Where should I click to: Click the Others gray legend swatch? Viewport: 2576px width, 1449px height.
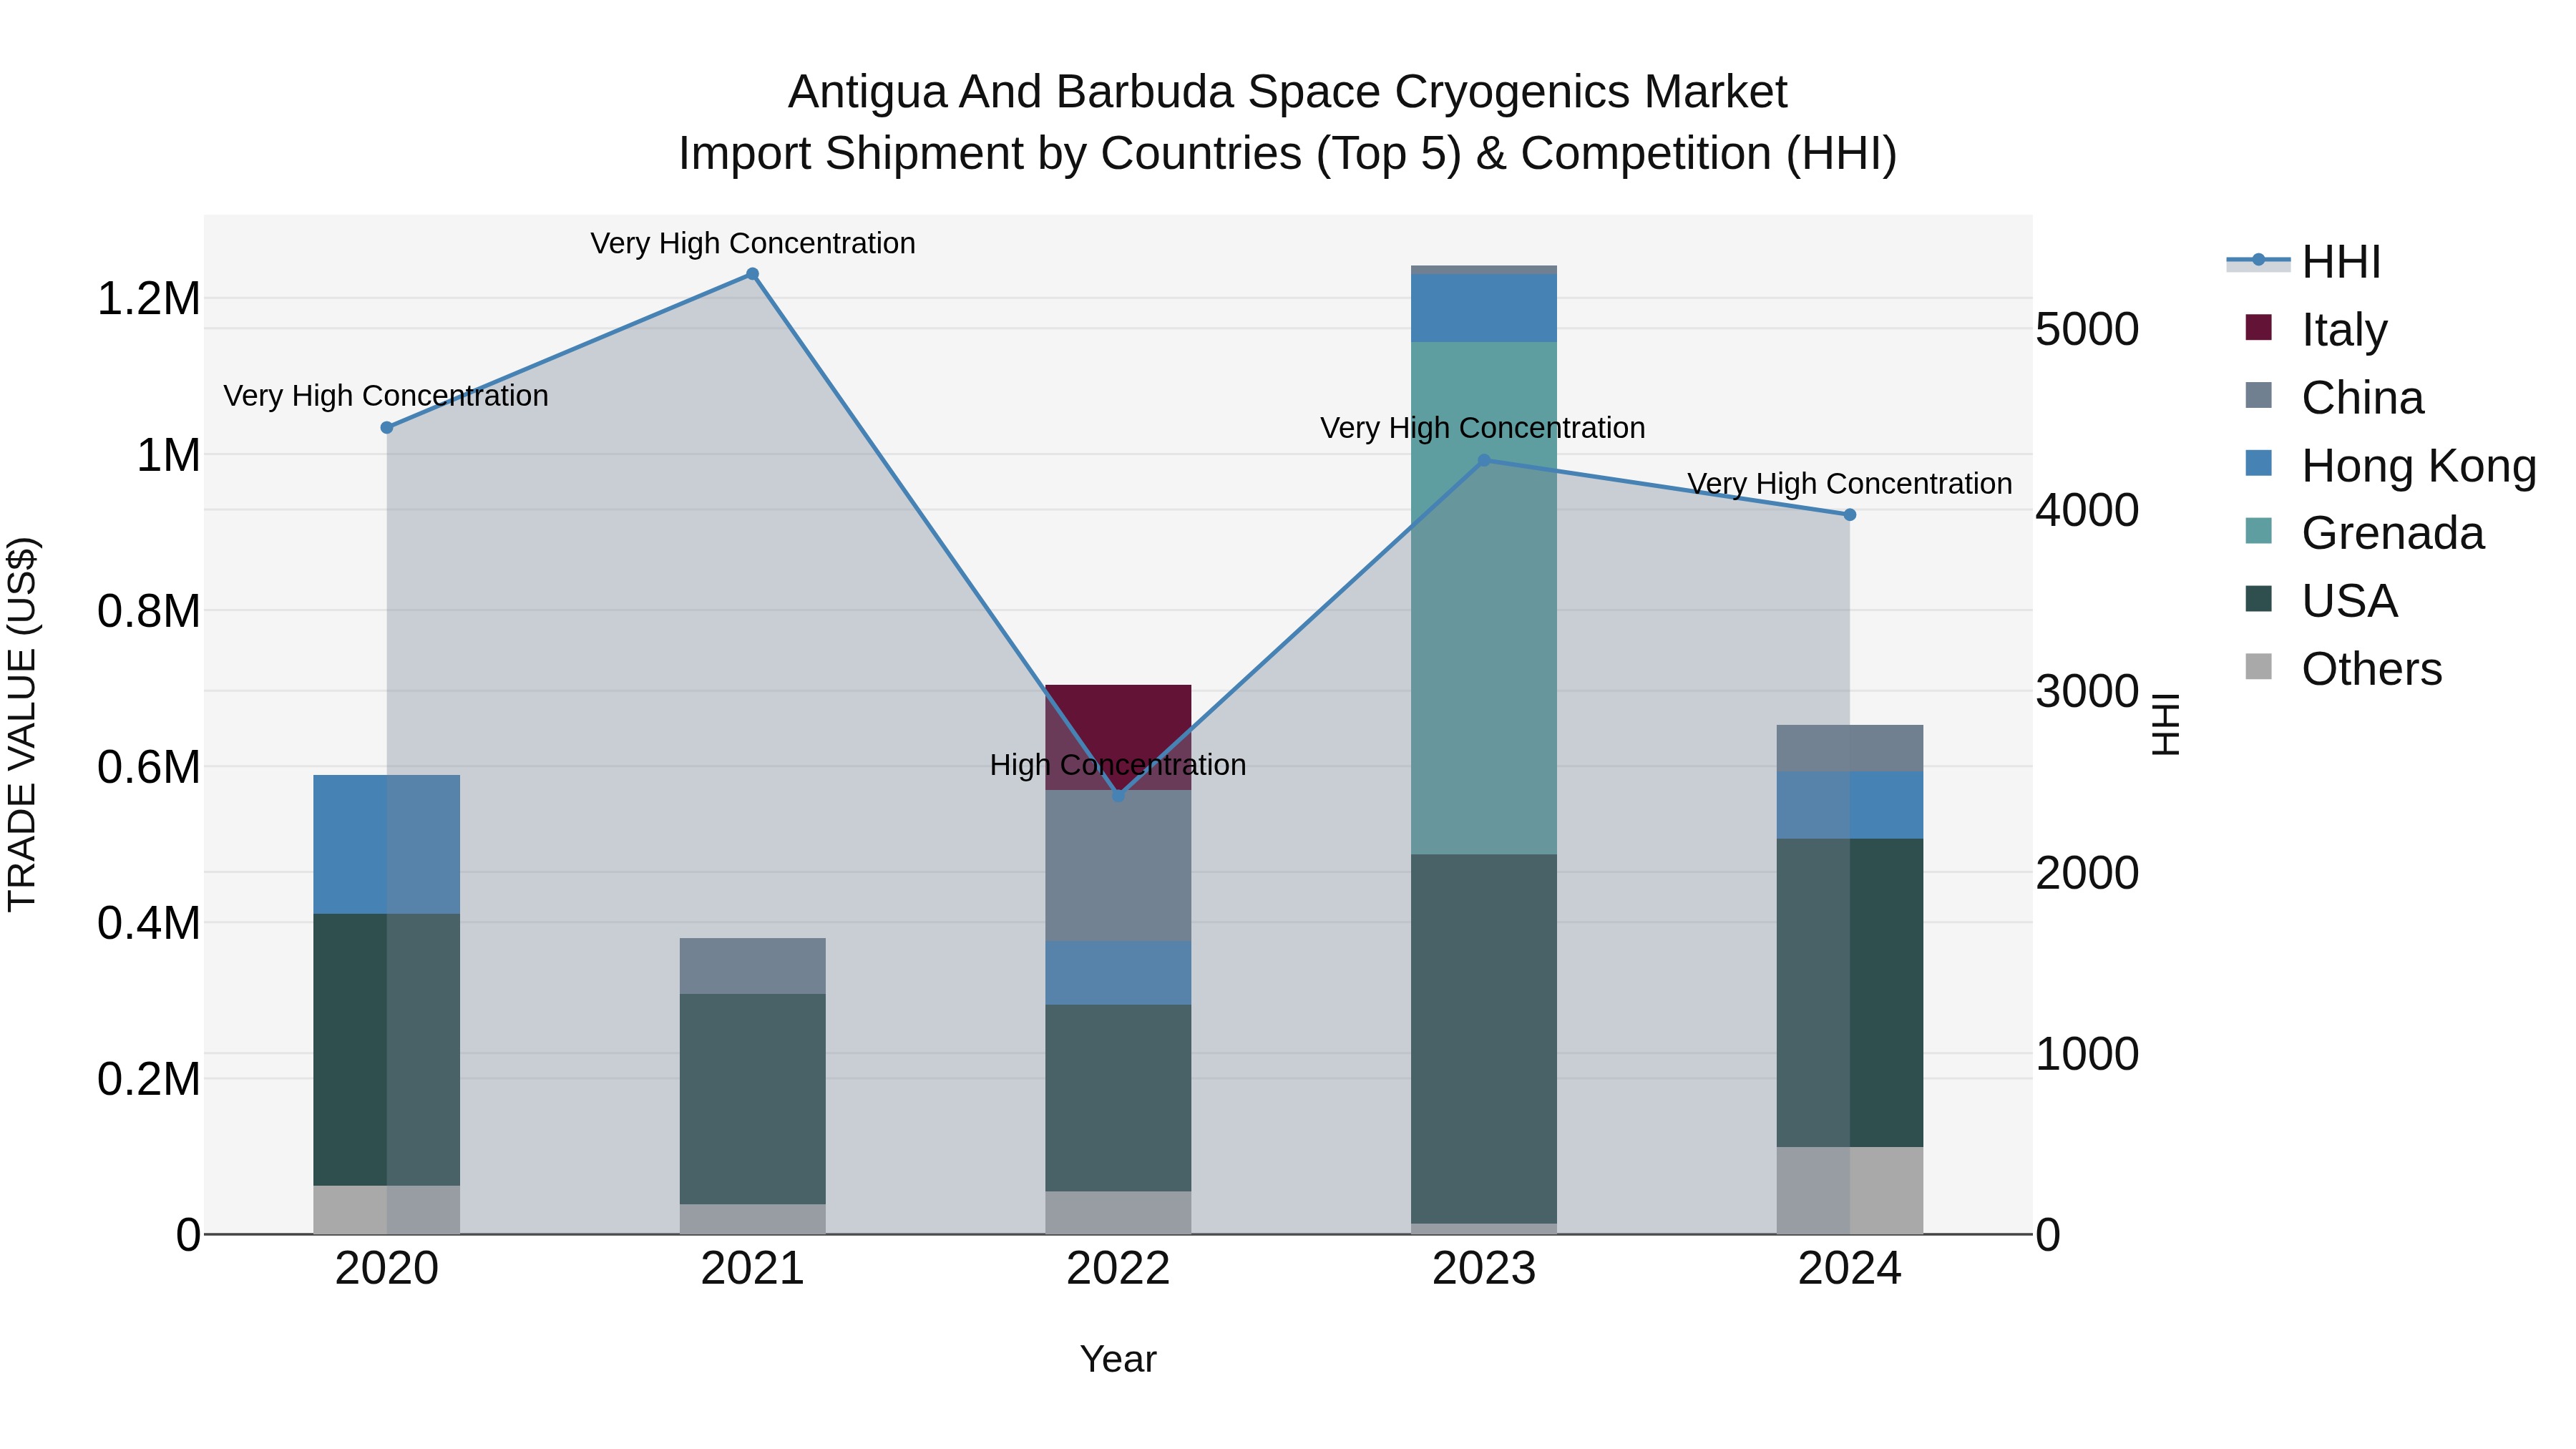(2258, 666)
